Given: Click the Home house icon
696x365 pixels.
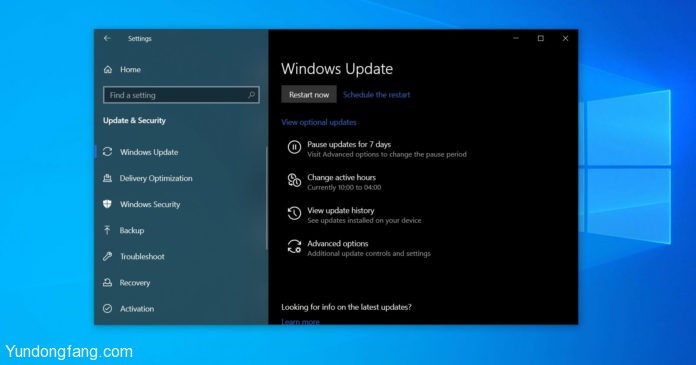Looking at the screenshot, I should click(x=108, y=69).
